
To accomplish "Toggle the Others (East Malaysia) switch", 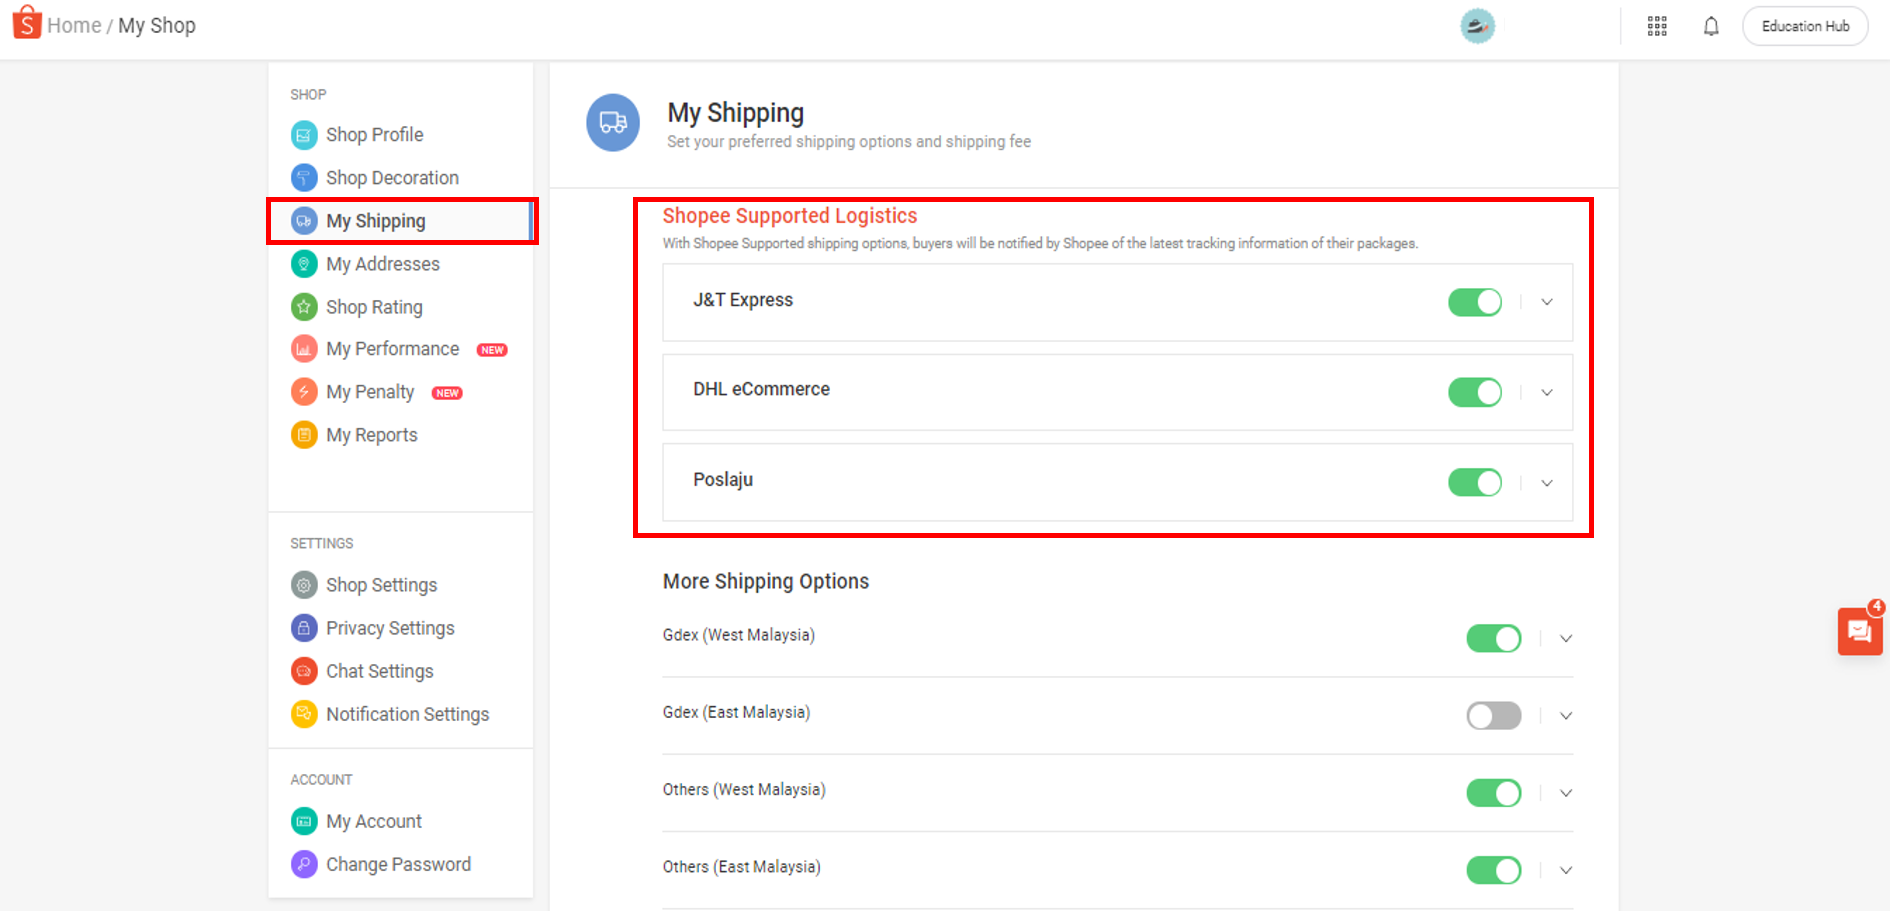I will point(1493,870).
